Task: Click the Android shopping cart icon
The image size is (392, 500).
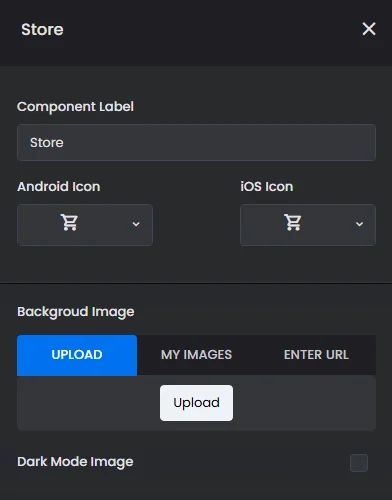Action: (69, 222)
